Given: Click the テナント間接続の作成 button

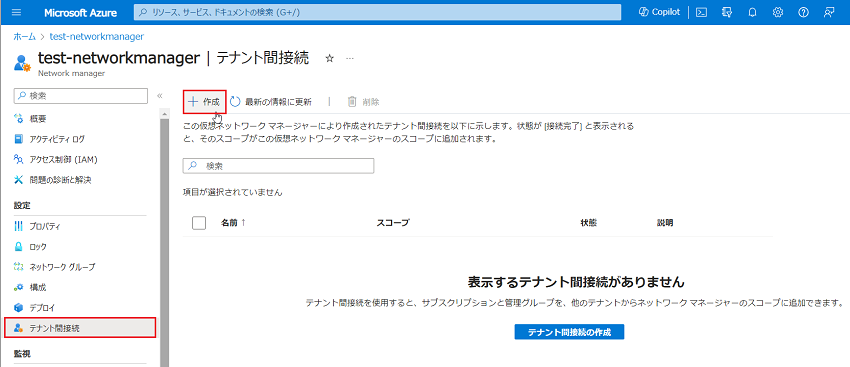Looking at the screenshot, I should 569,332.
